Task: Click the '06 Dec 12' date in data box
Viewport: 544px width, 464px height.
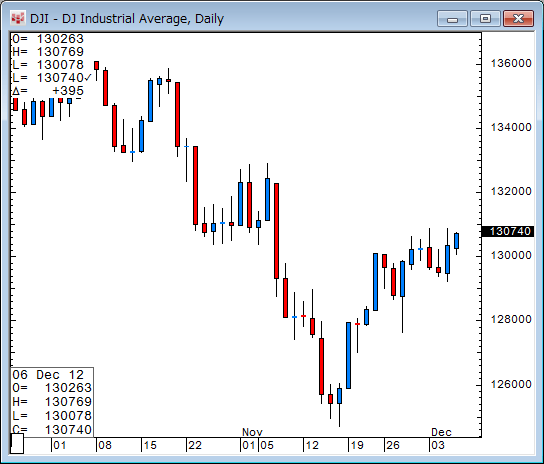Action: tap(48, 375)
